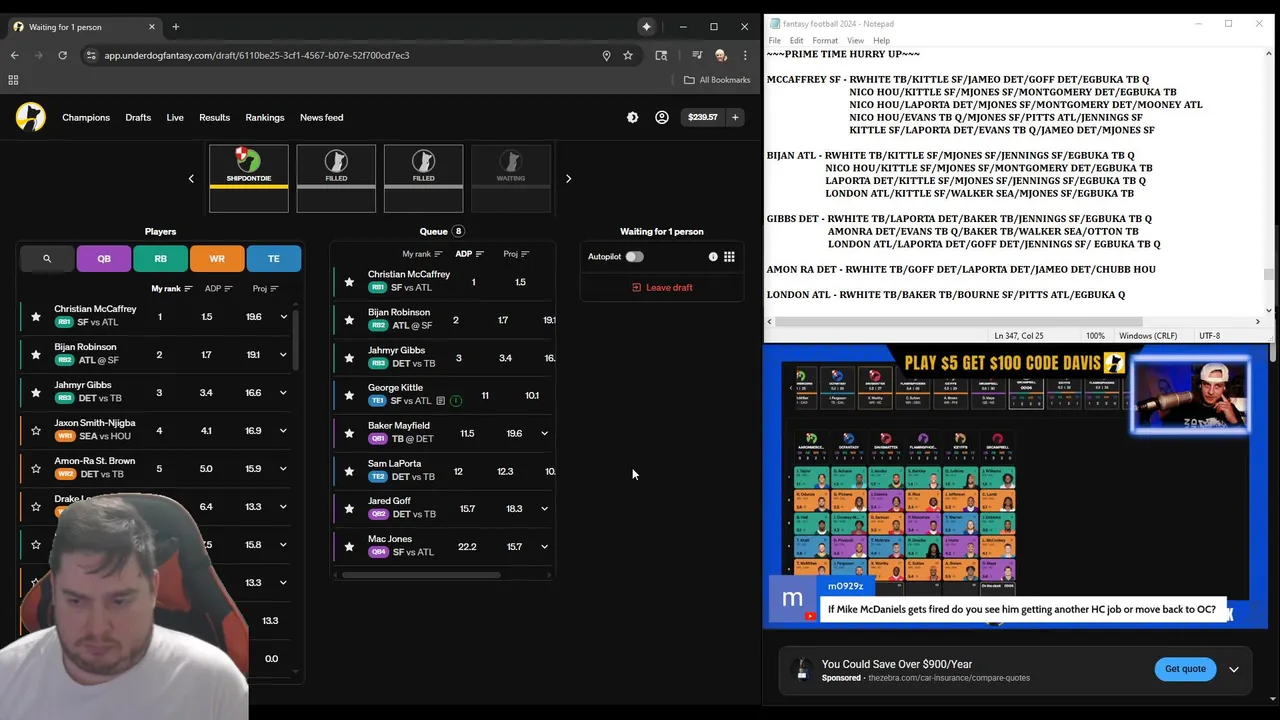Click the plus icon to add funds
The width and height of the screenshot is (1280, 720).
(x=735, y=117)
